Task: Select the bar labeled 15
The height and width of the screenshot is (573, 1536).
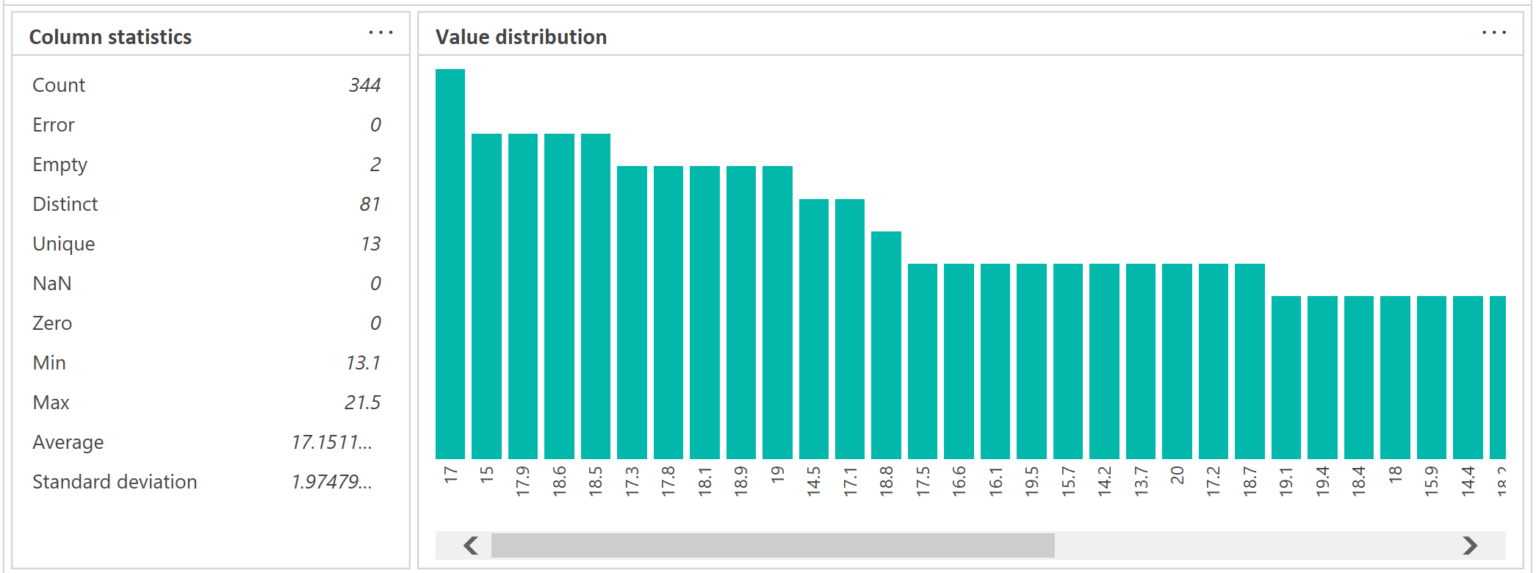Action: (486, 296)
